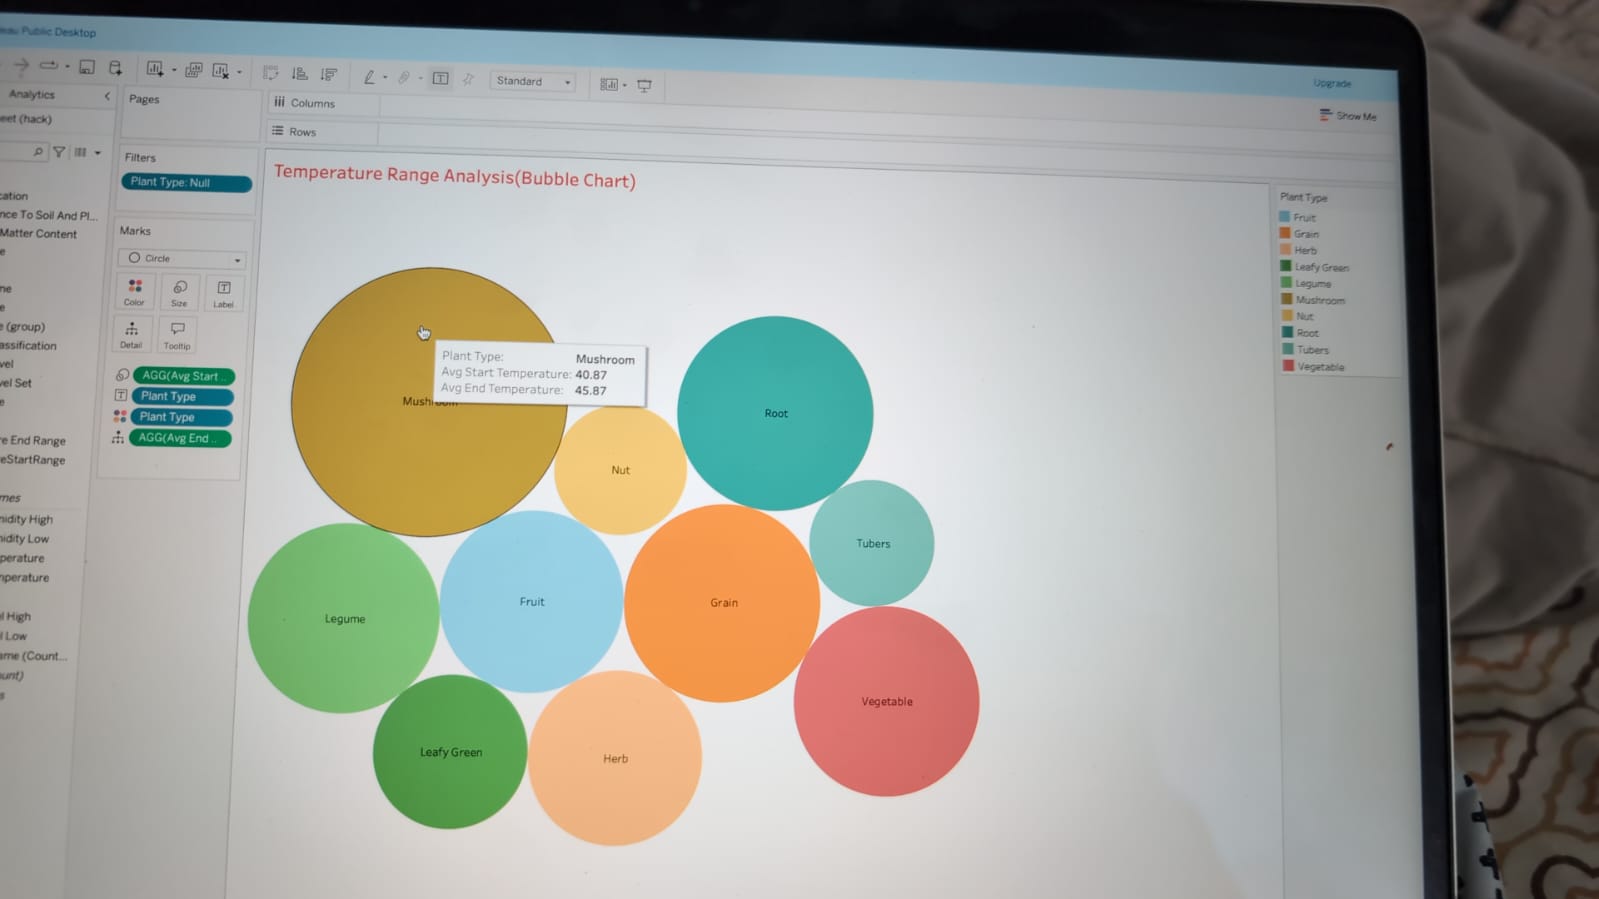
Task: Open the highlight dropdown arrow
Action: click(385, 78)
